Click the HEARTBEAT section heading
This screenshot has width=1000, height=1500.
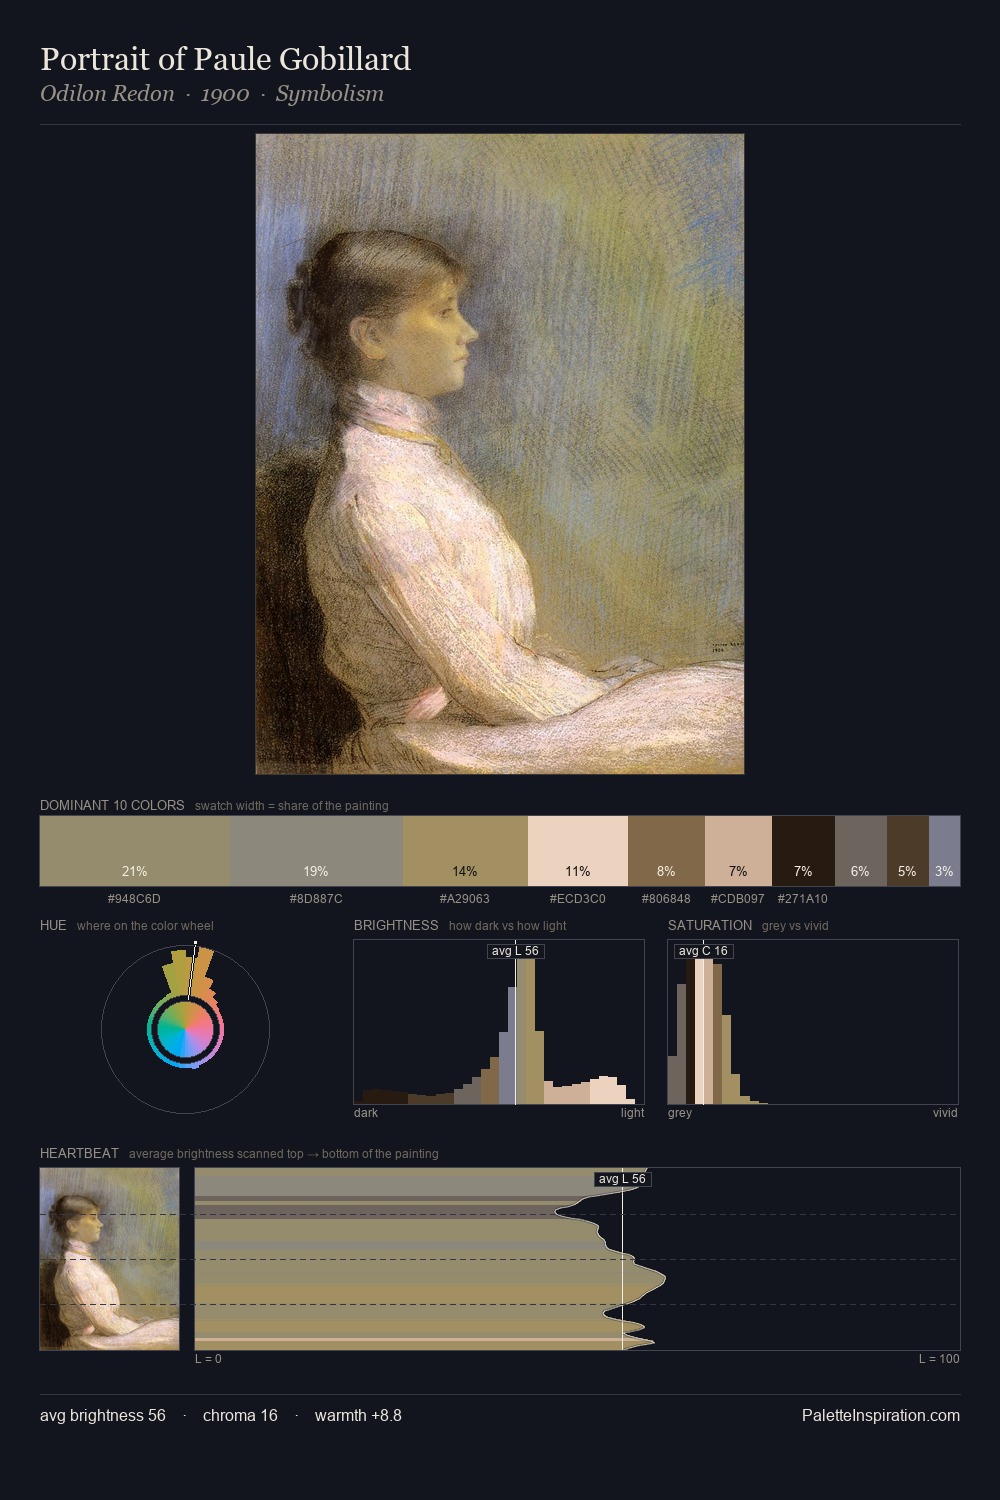[79, 1153]
